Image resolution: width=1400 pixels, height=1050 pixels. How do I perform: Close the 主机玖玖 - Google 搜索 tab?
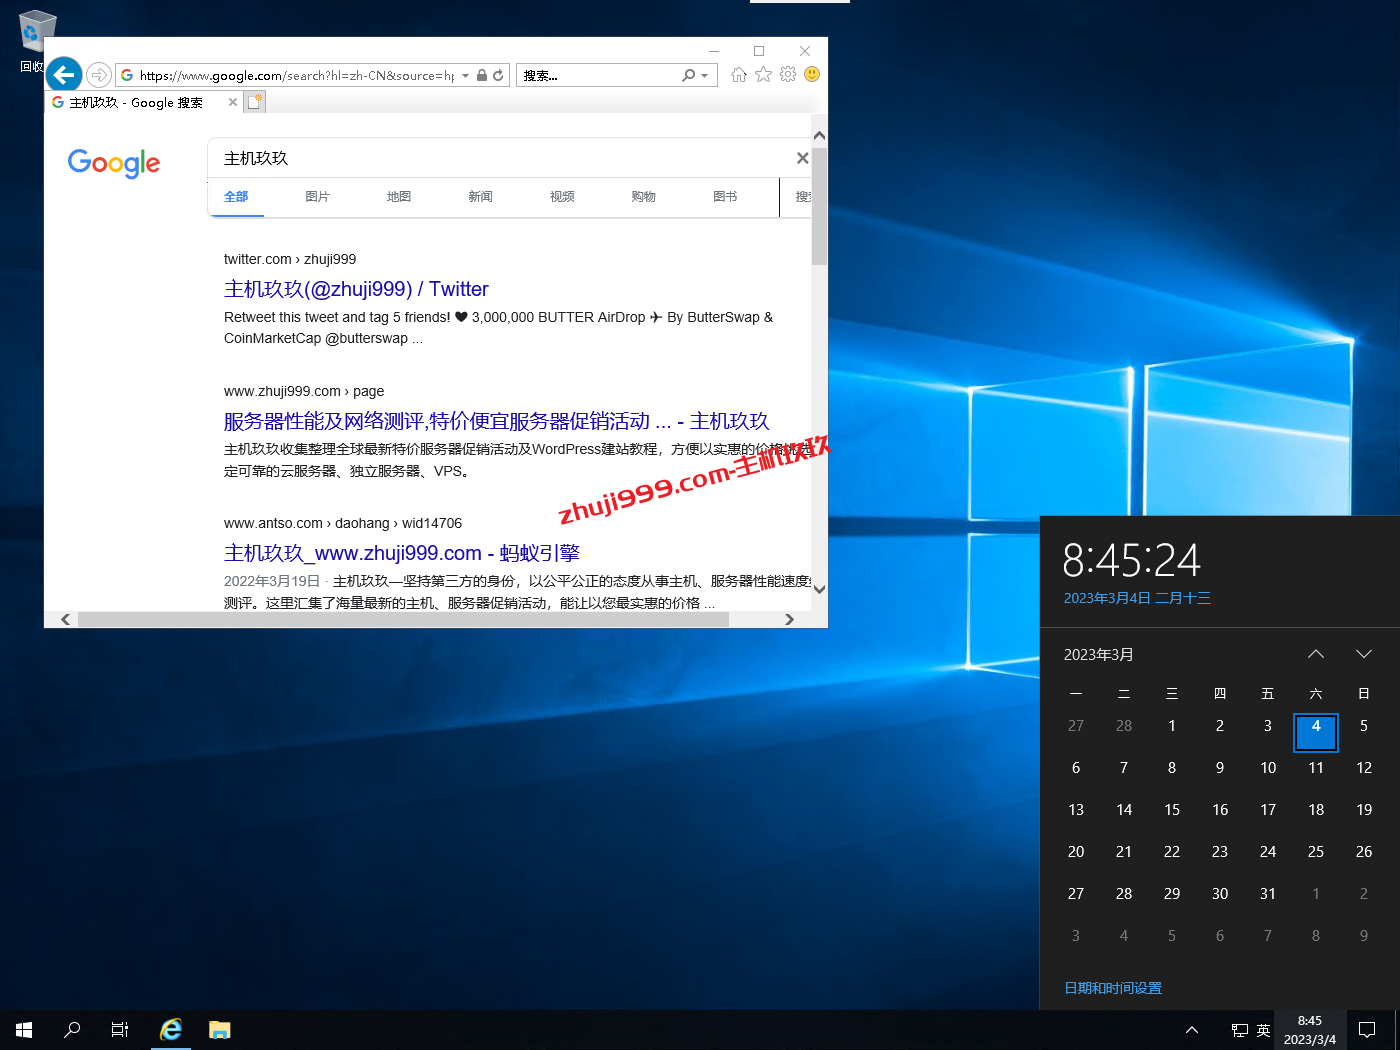click(233, 102)
